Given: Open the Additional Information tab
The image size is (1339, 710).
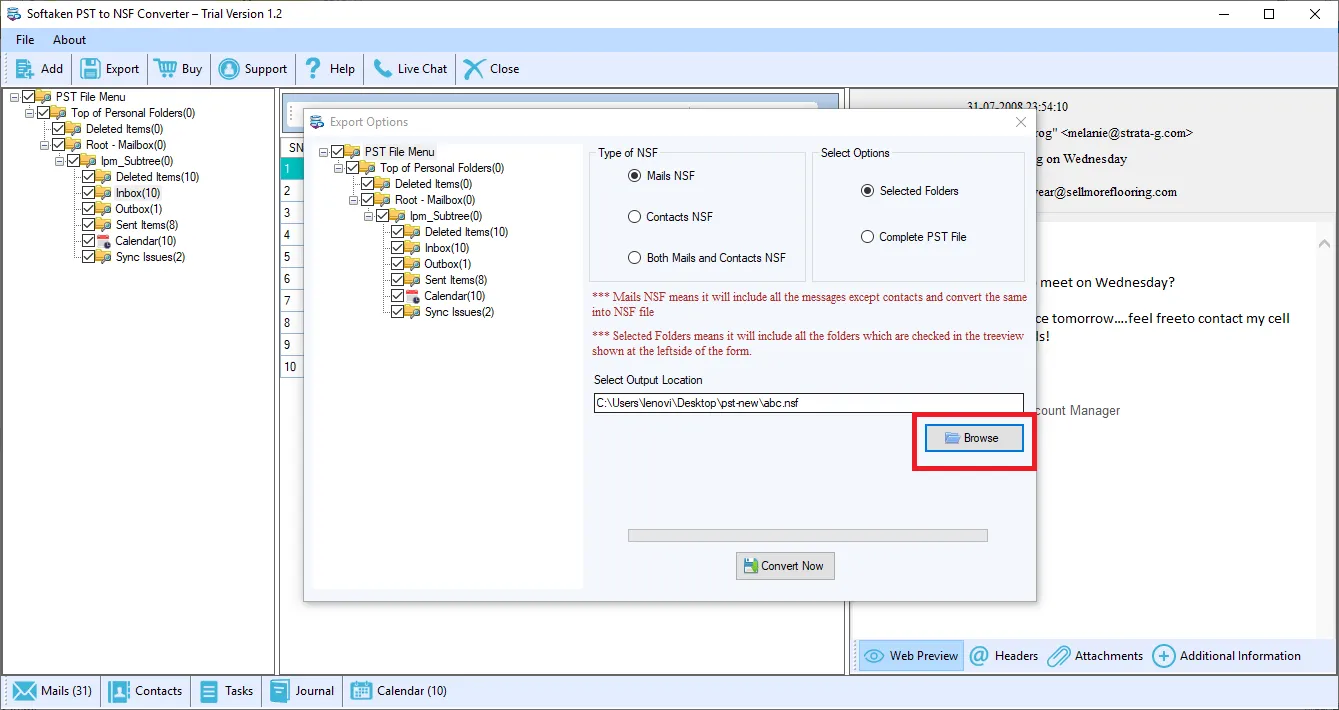Looking at the screenshot, I should [x=1227, y=656].
